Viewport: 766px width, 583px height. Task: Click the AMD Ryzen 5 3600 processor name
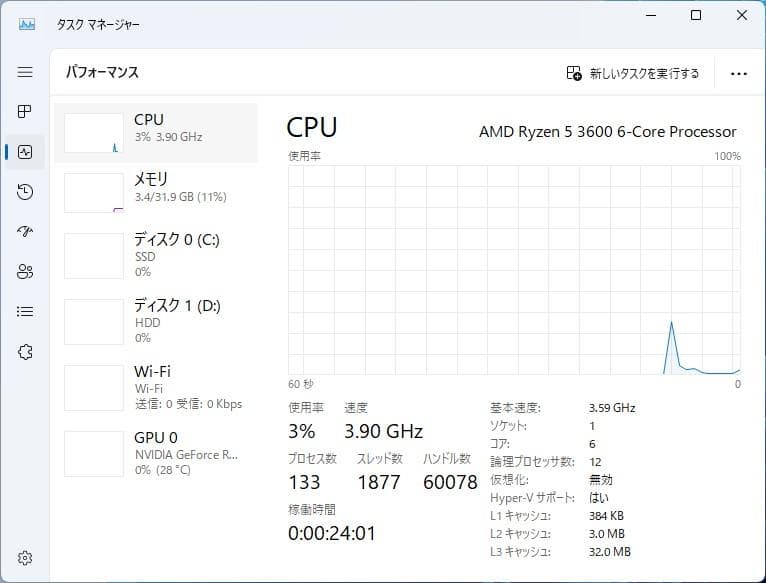click(608, 132)
